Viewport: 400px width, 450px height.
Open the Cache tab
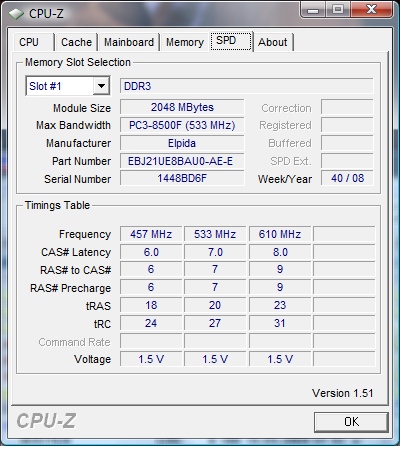pyautogui.click(x=76, y=42)
